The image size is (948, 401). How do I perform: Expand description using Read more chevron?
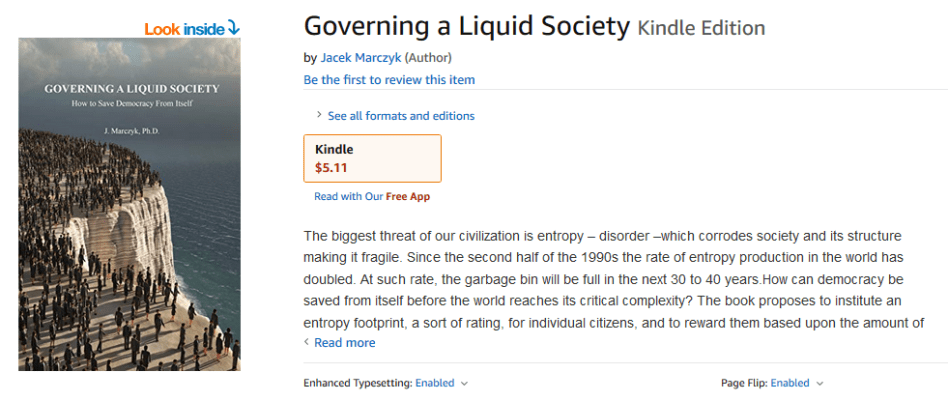(x=307, y=342)
